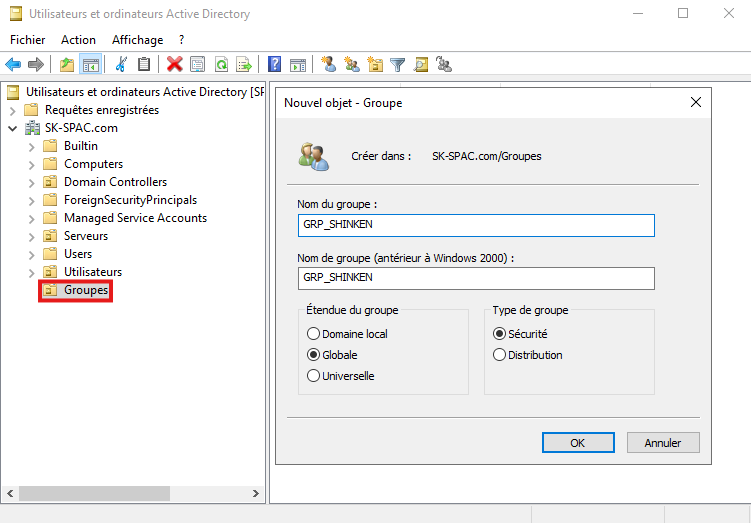The image size is (751, 523).
Task: Choose the Distribution group type
Action: [x=500, y=355]
